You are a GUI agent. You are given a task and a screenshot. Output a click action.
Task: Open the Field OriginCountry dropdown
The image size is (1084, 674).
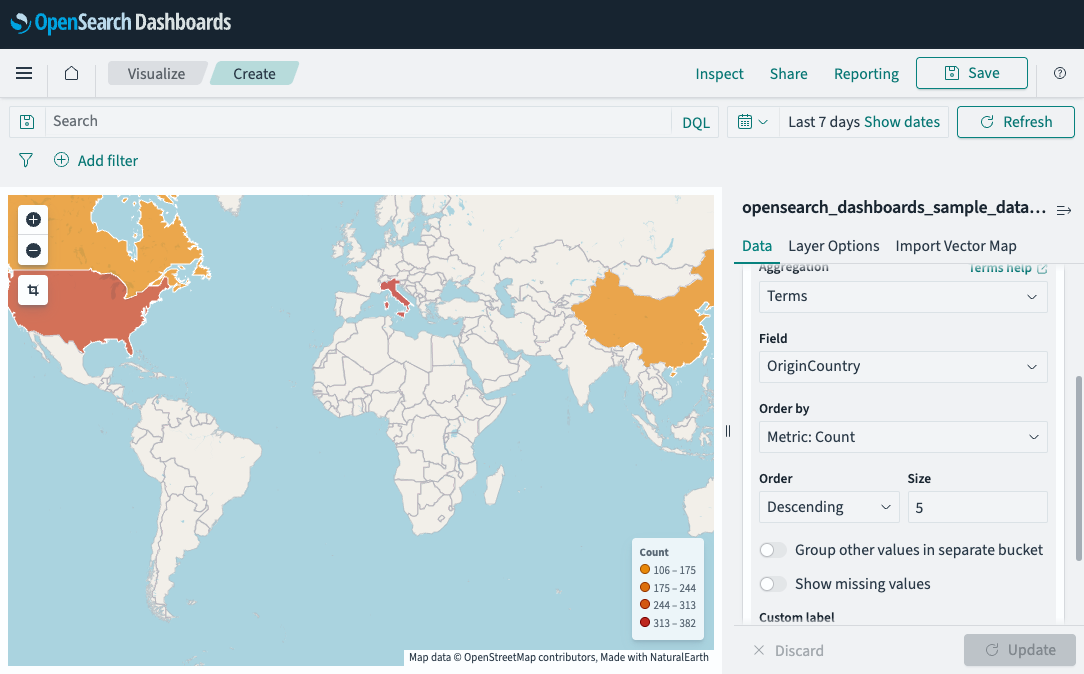(903, 366)
